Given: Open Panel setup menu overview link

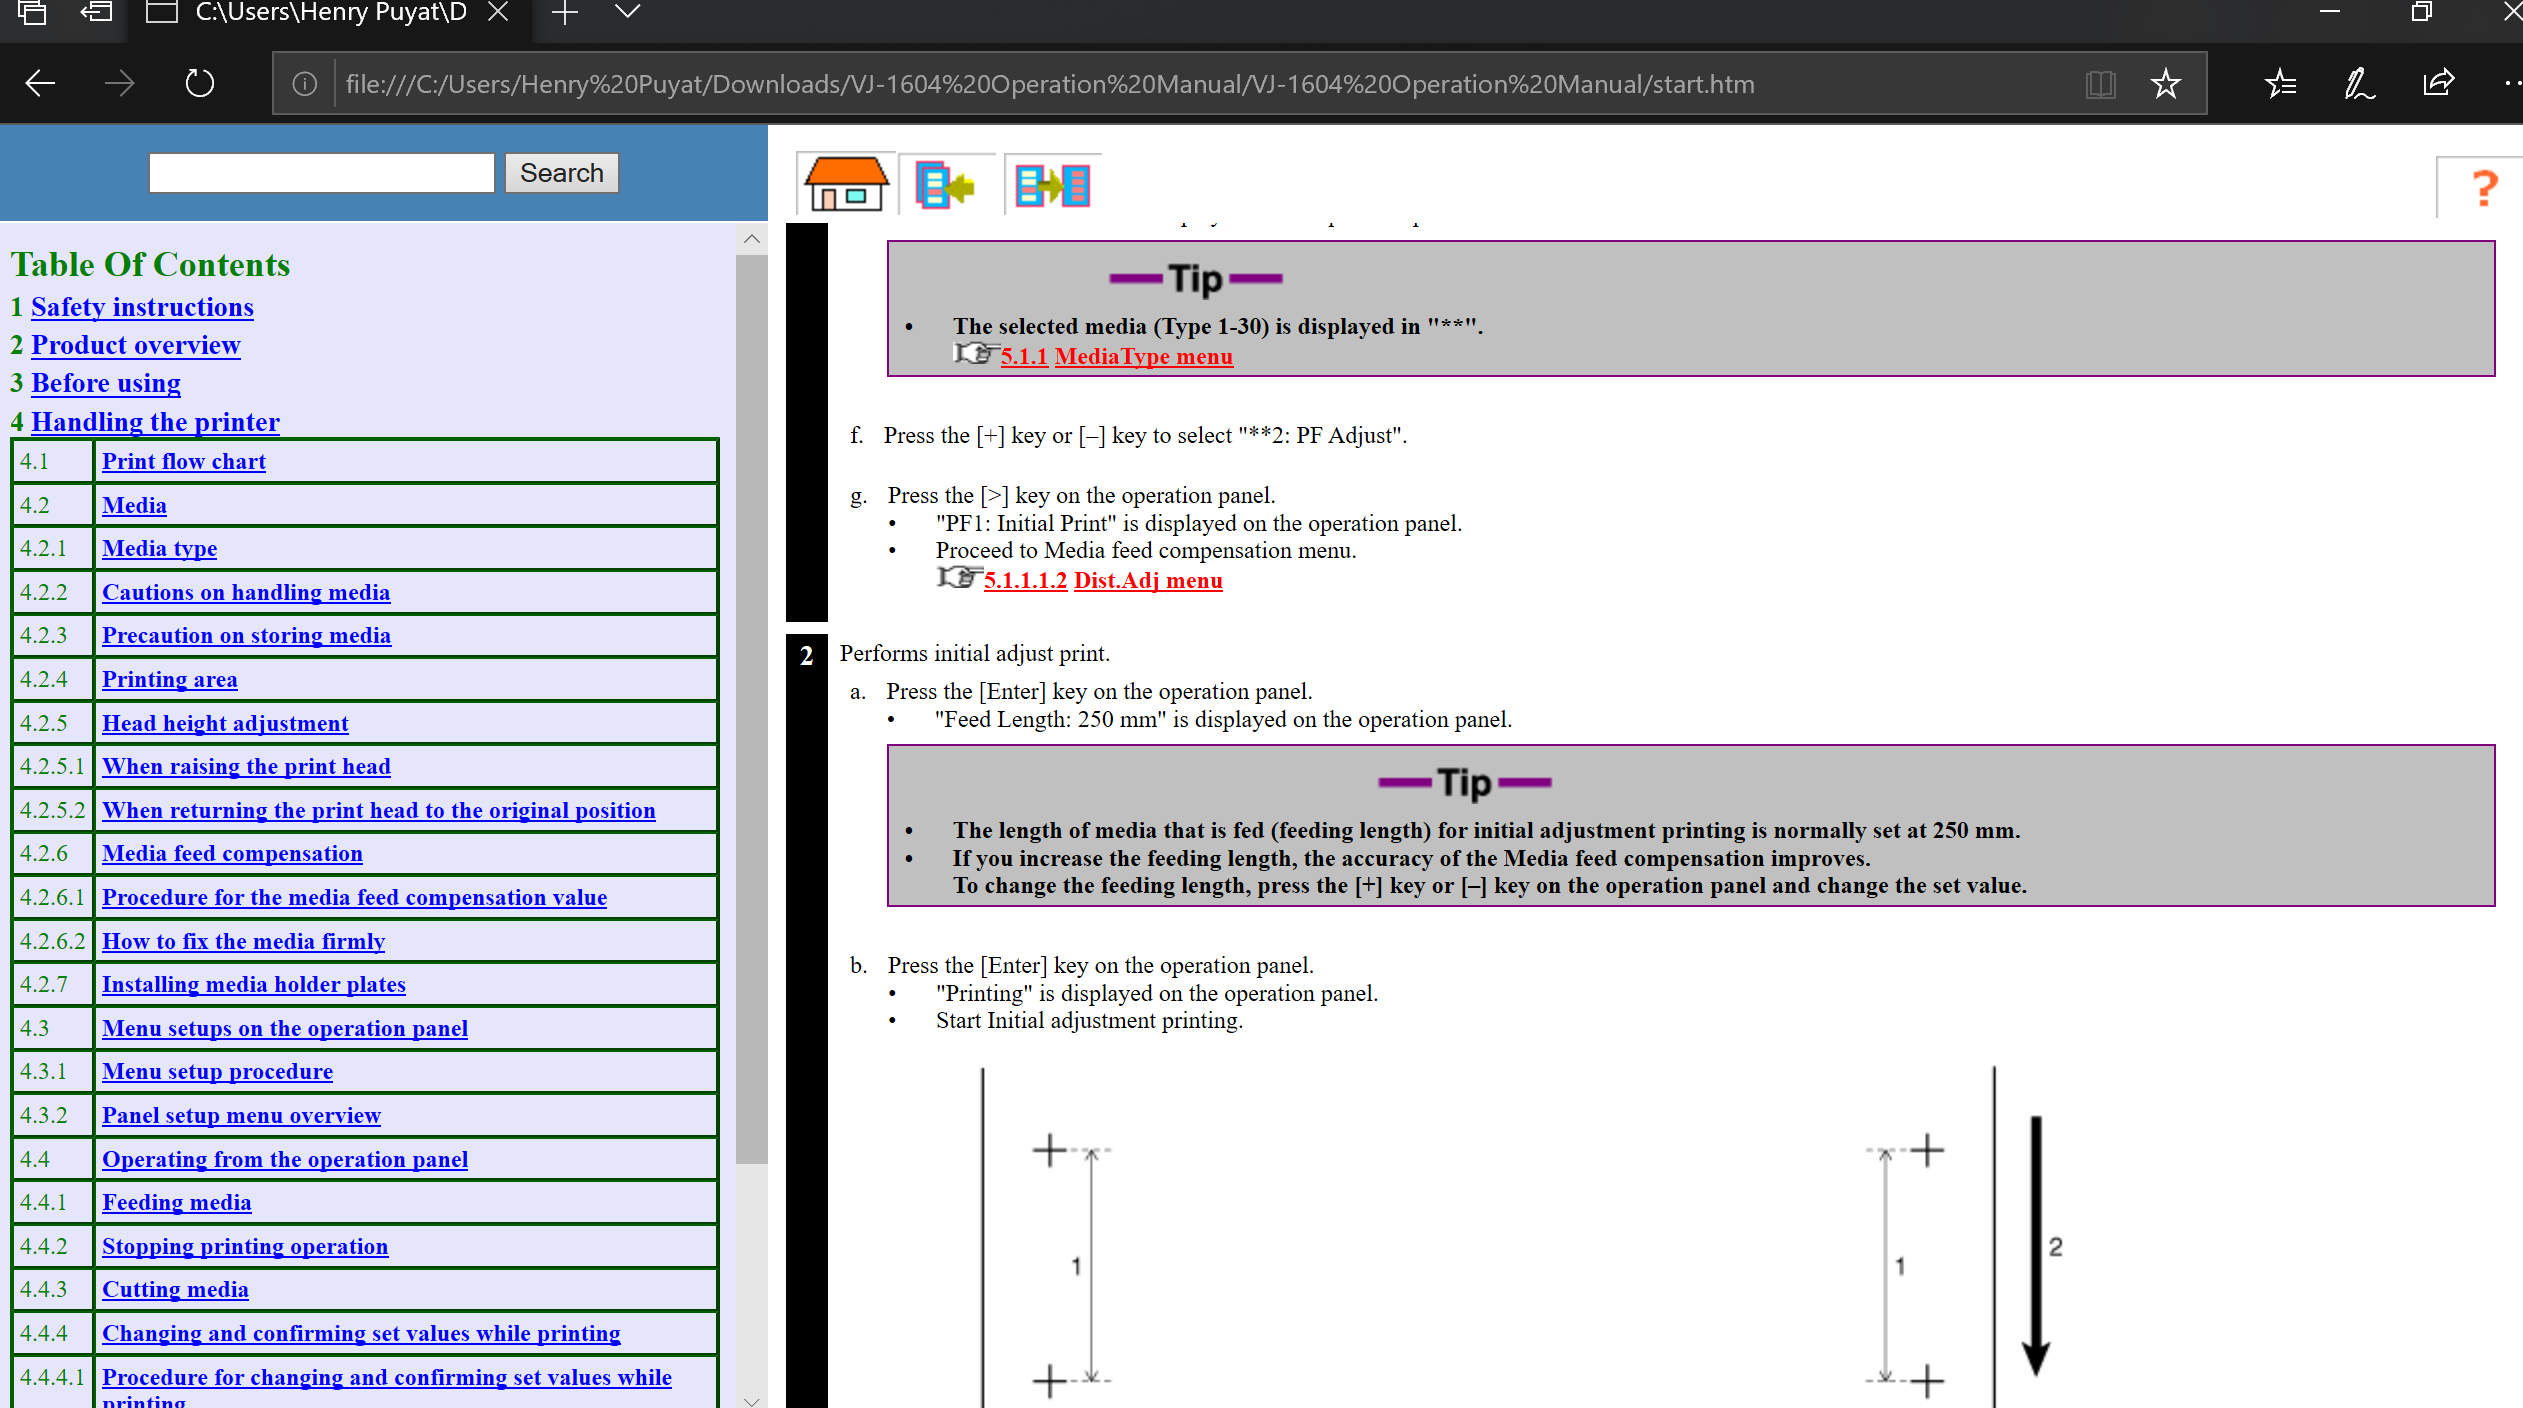Looking at the screenshot, I should click(x=241, y=1115).
